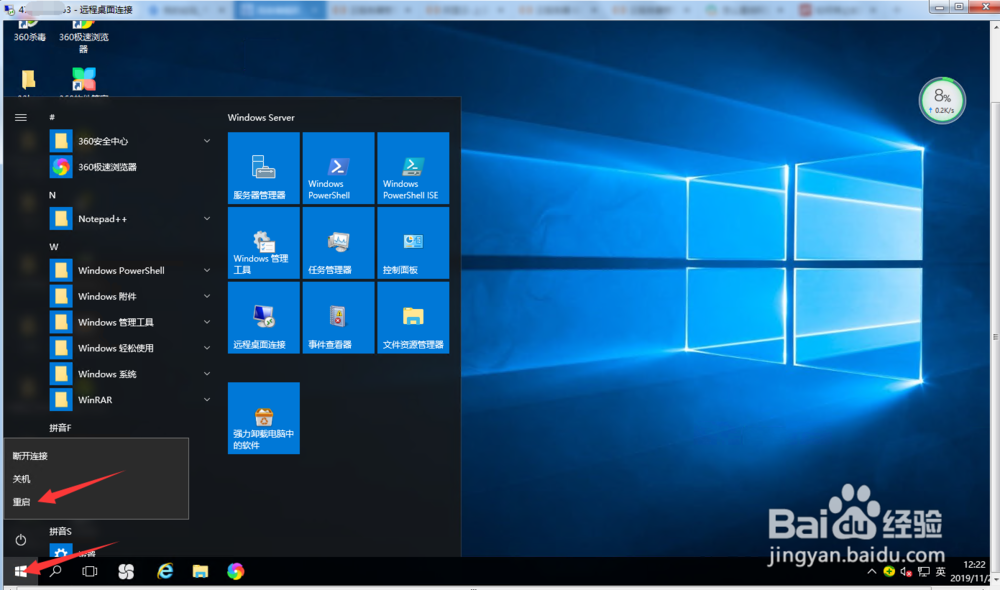Screen dimensions: 1000x590
Task: Expand the Windows 轻松使用 folder chevron
Action: (x=207, y=348)
